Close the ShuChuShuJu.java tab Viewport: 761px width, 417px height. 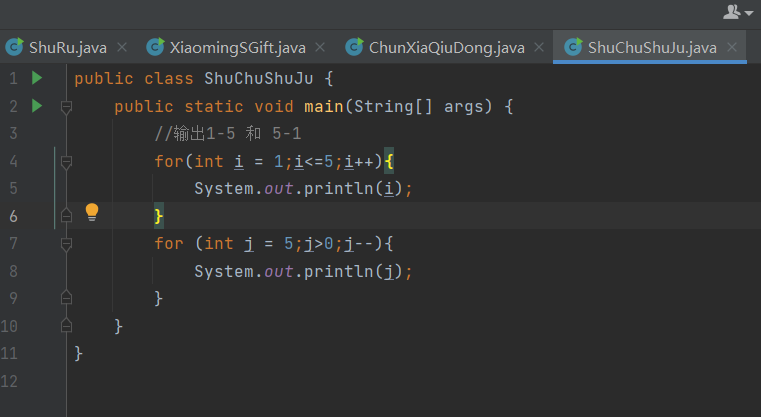732,47
